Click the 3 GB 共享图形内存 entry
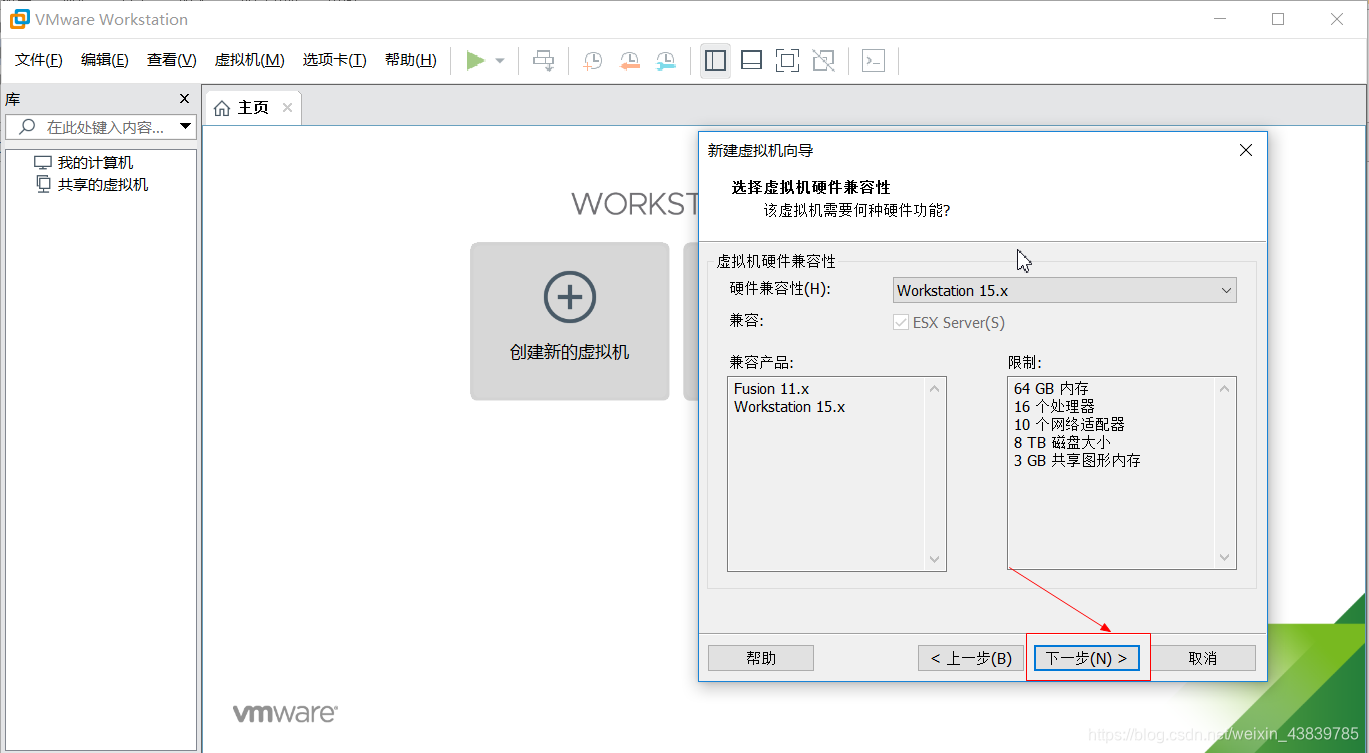This screenshot has height=753, width=1369. 1077,461
